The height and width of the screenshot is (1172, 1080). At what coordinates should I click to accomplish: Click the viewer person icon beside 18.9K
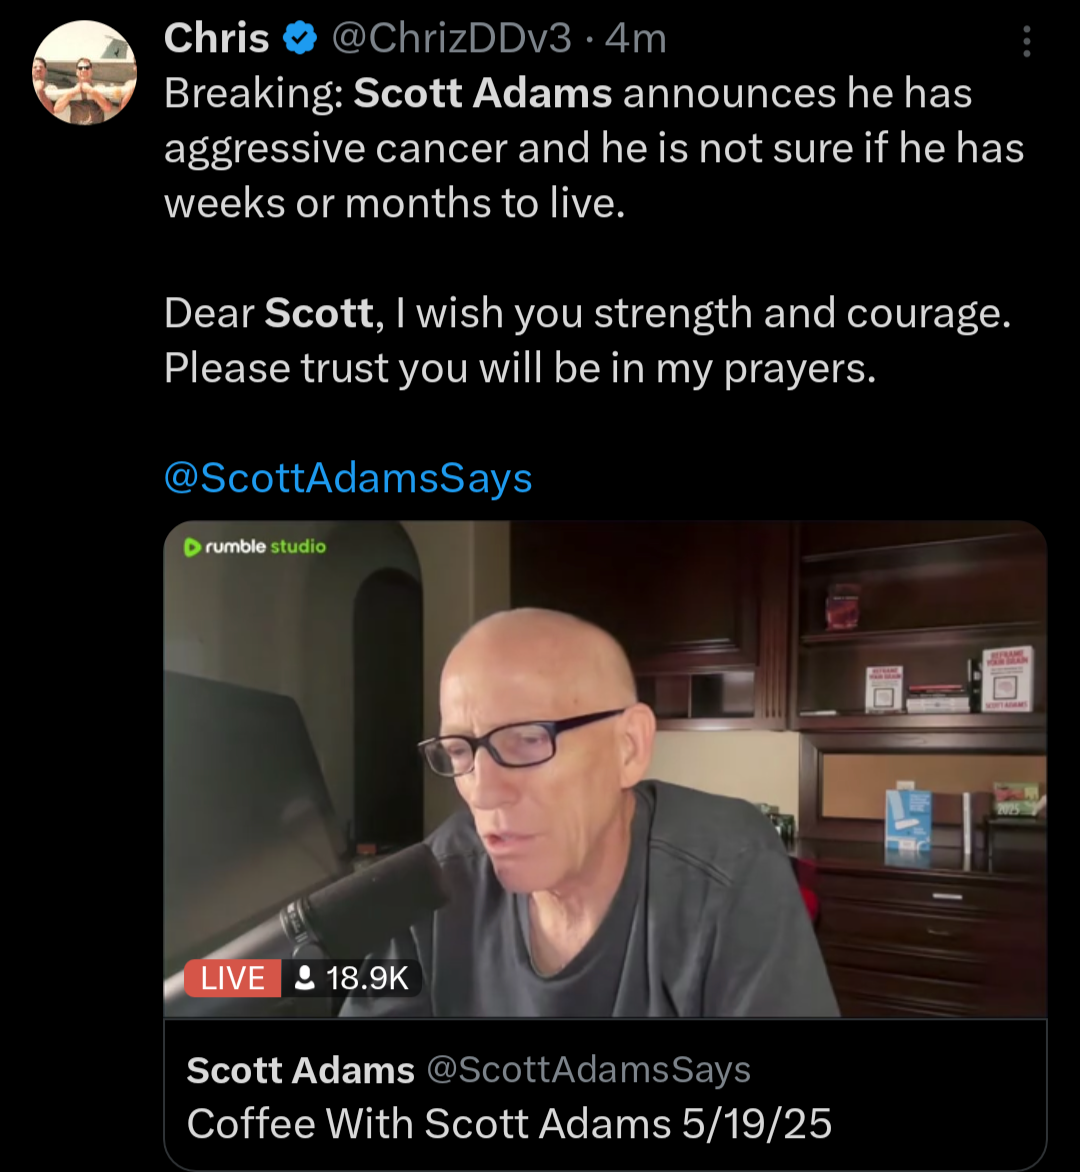pyautogui.click(x=305, y=978)
